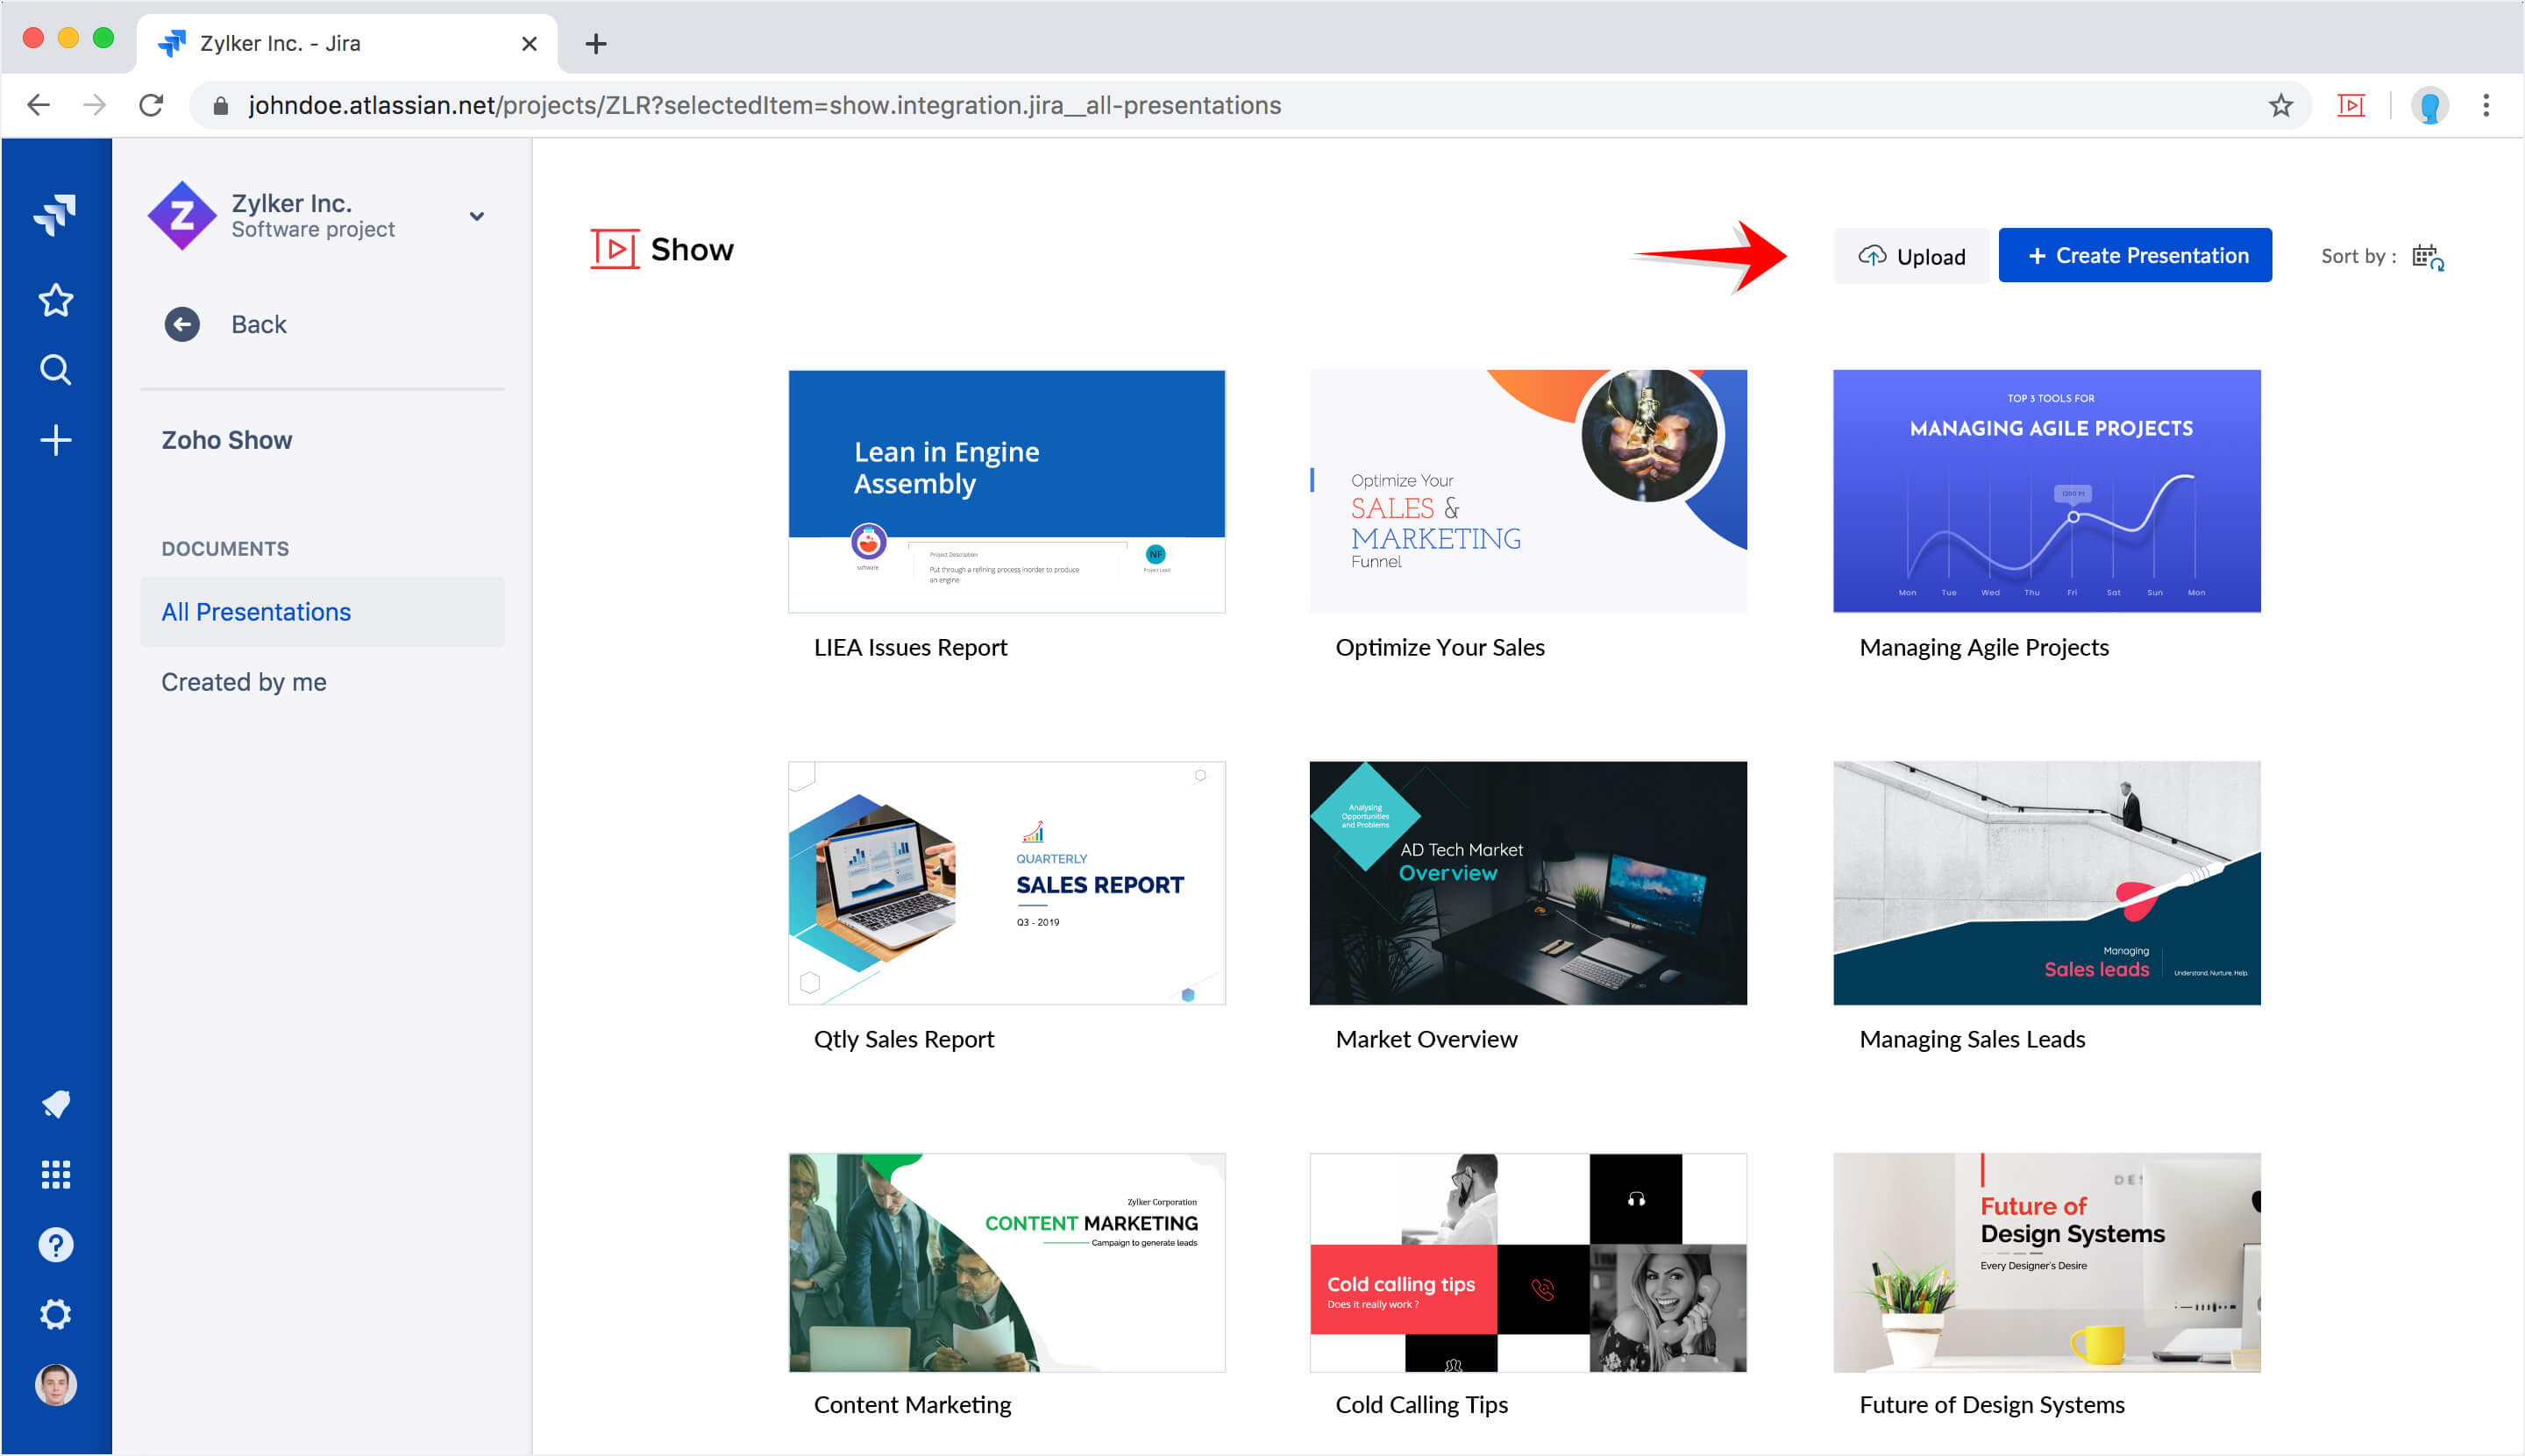Screen dimensions: 2525x1456
Task: Click the settings gear icon in left sidebar
Action: [x=55, y=1312]
